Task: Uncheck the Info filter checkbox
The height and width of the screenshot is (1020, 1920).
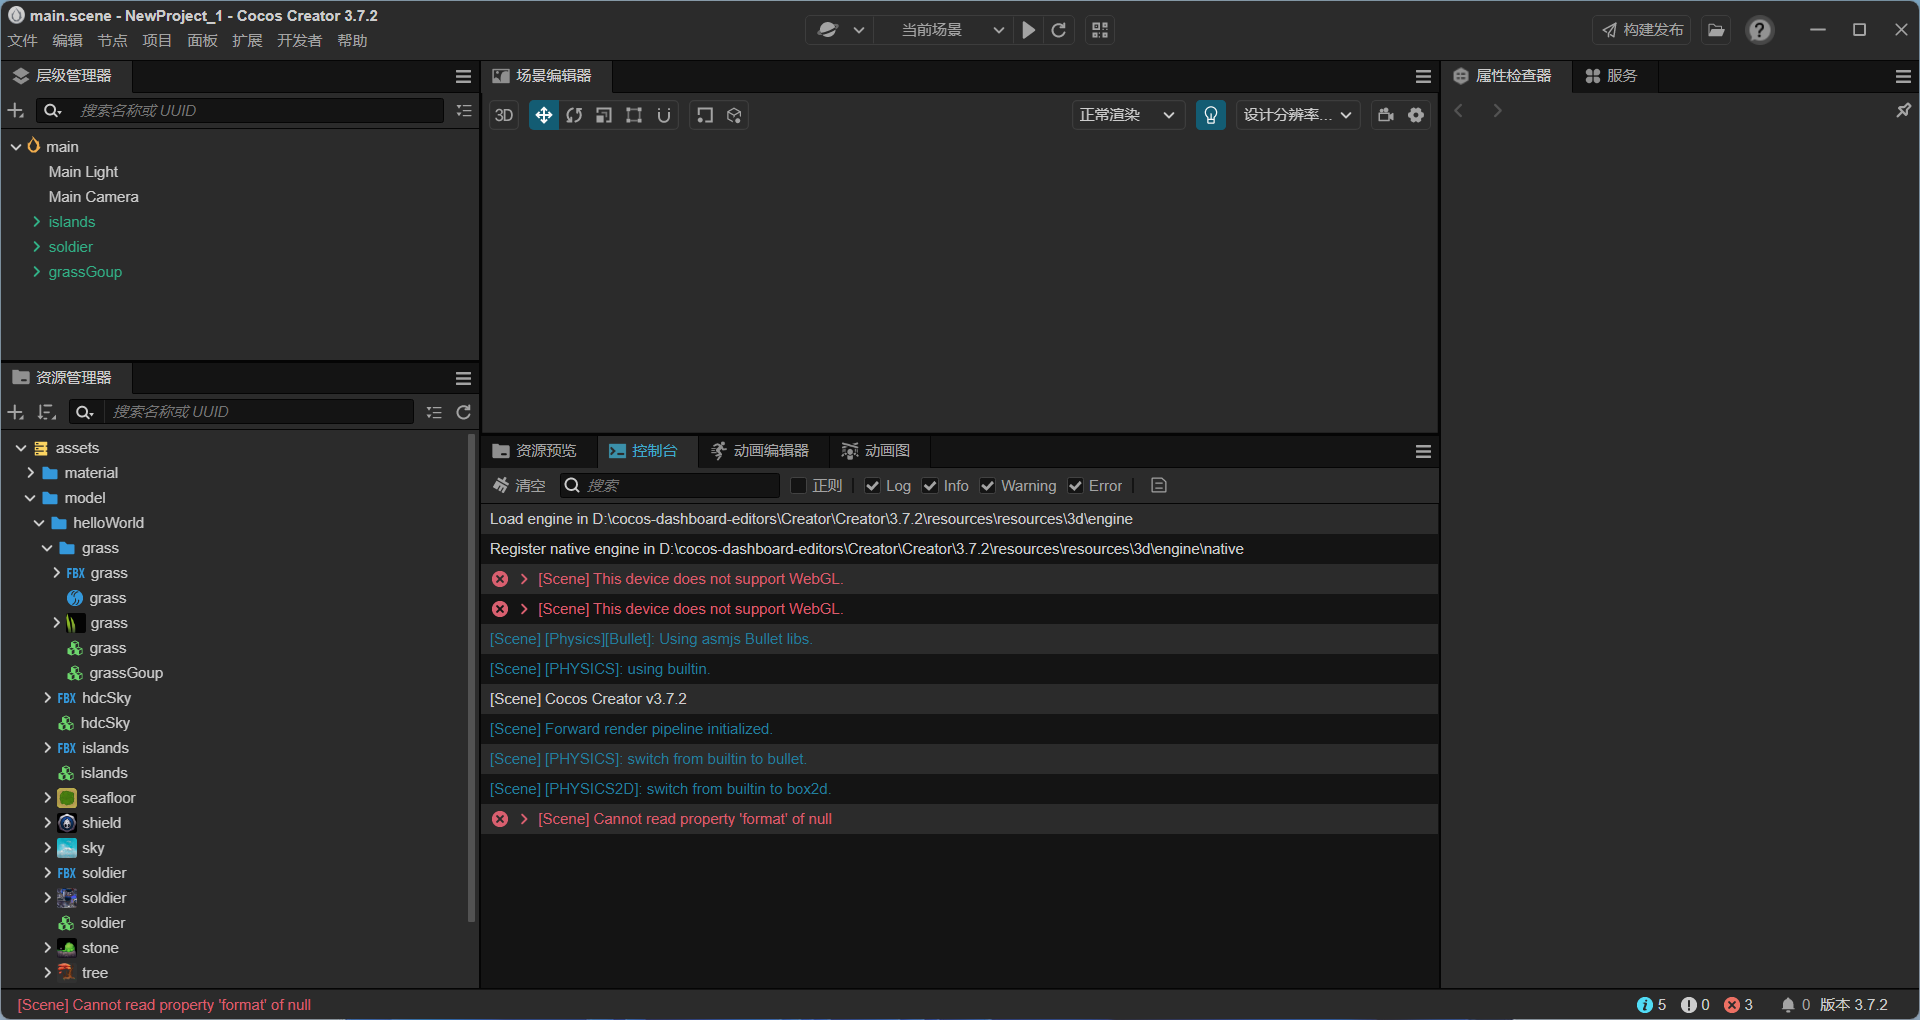Action: (930, 486)
